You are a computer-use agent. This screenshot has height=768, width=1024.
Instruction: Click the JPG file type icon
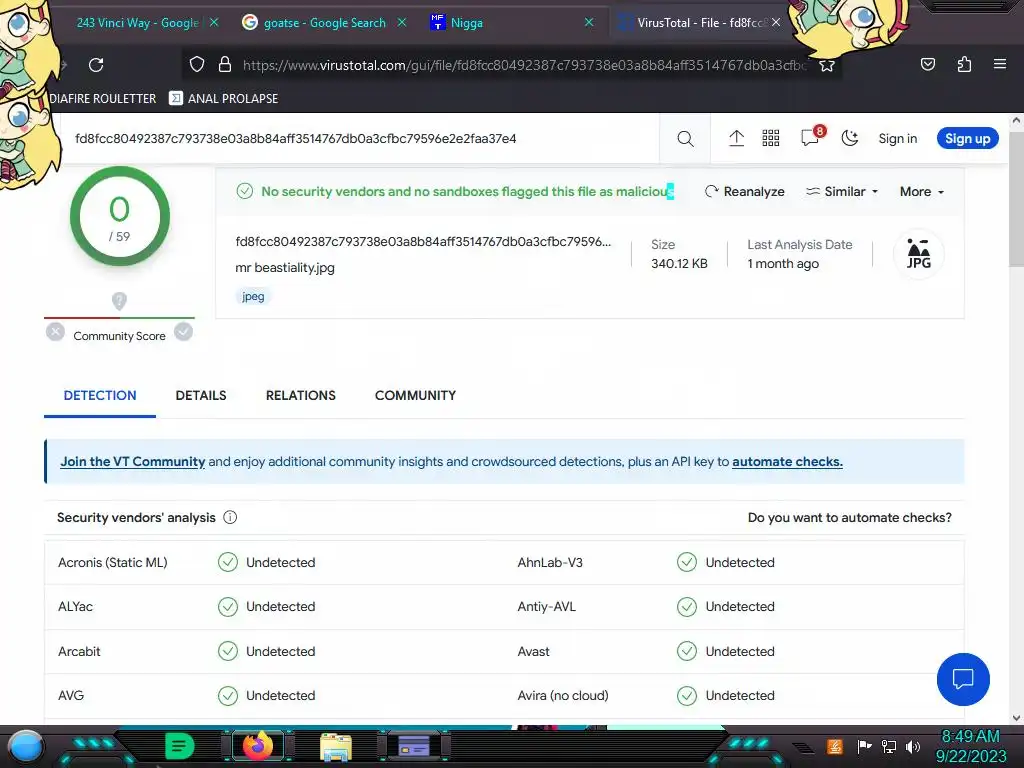918,253
